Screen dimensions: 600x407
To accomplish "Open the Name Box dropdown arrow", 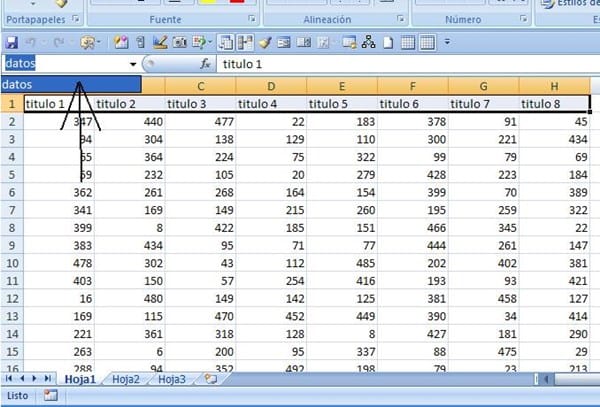I will [x=134, y=63].
